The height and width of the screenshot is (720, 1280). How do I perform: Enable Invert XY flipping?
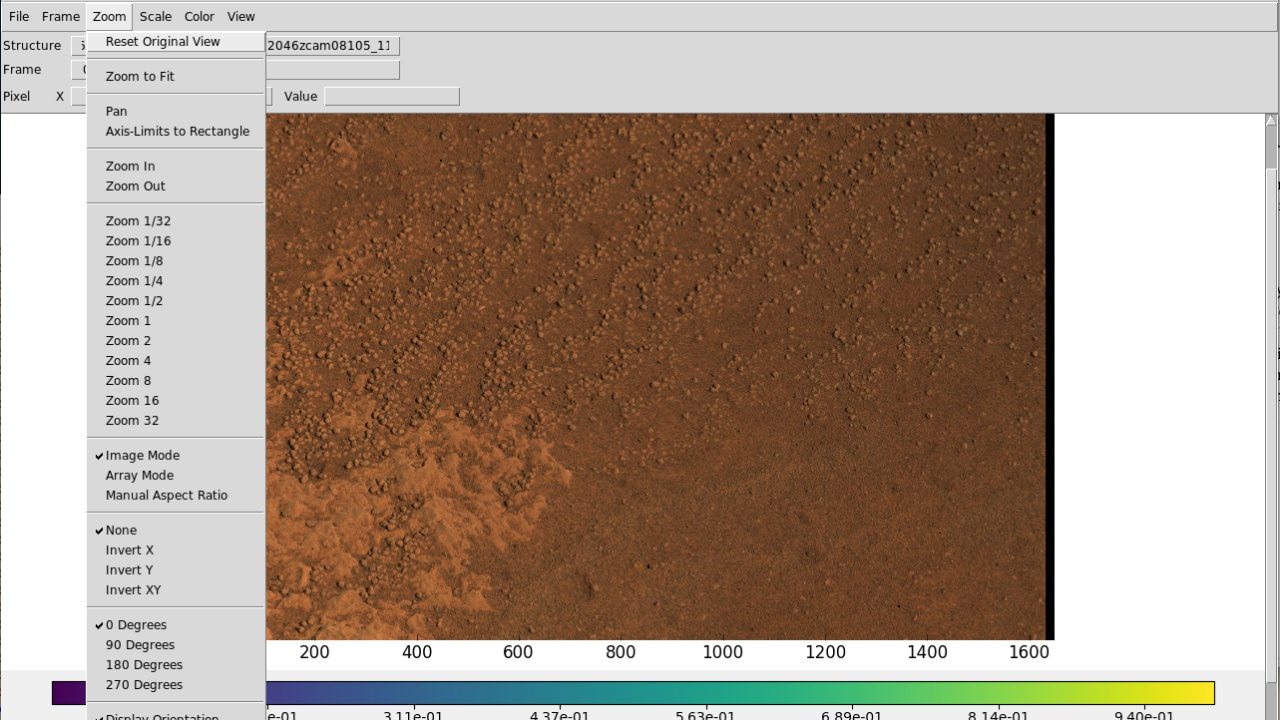[133, 590]
